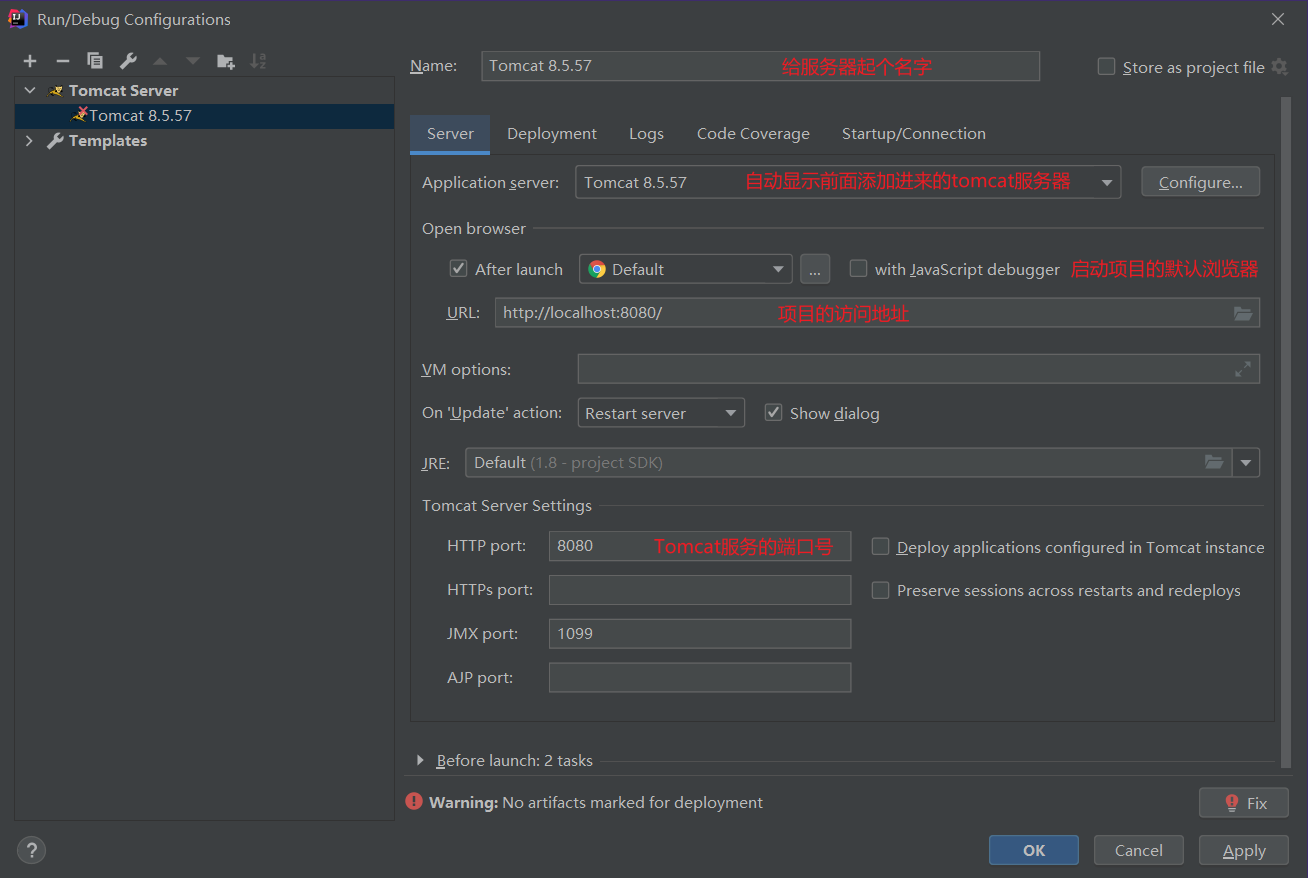Click the HTTPs port field
1308x878 pixels.
[x=700, y=590]
